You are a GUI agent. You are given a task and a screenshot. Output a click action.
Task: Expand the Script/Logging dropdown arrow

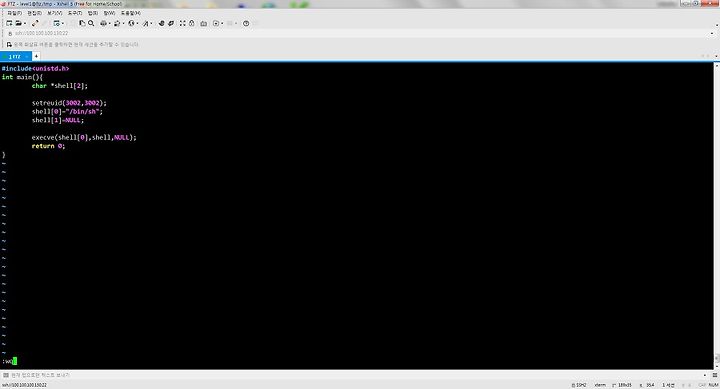pos(222,23)
